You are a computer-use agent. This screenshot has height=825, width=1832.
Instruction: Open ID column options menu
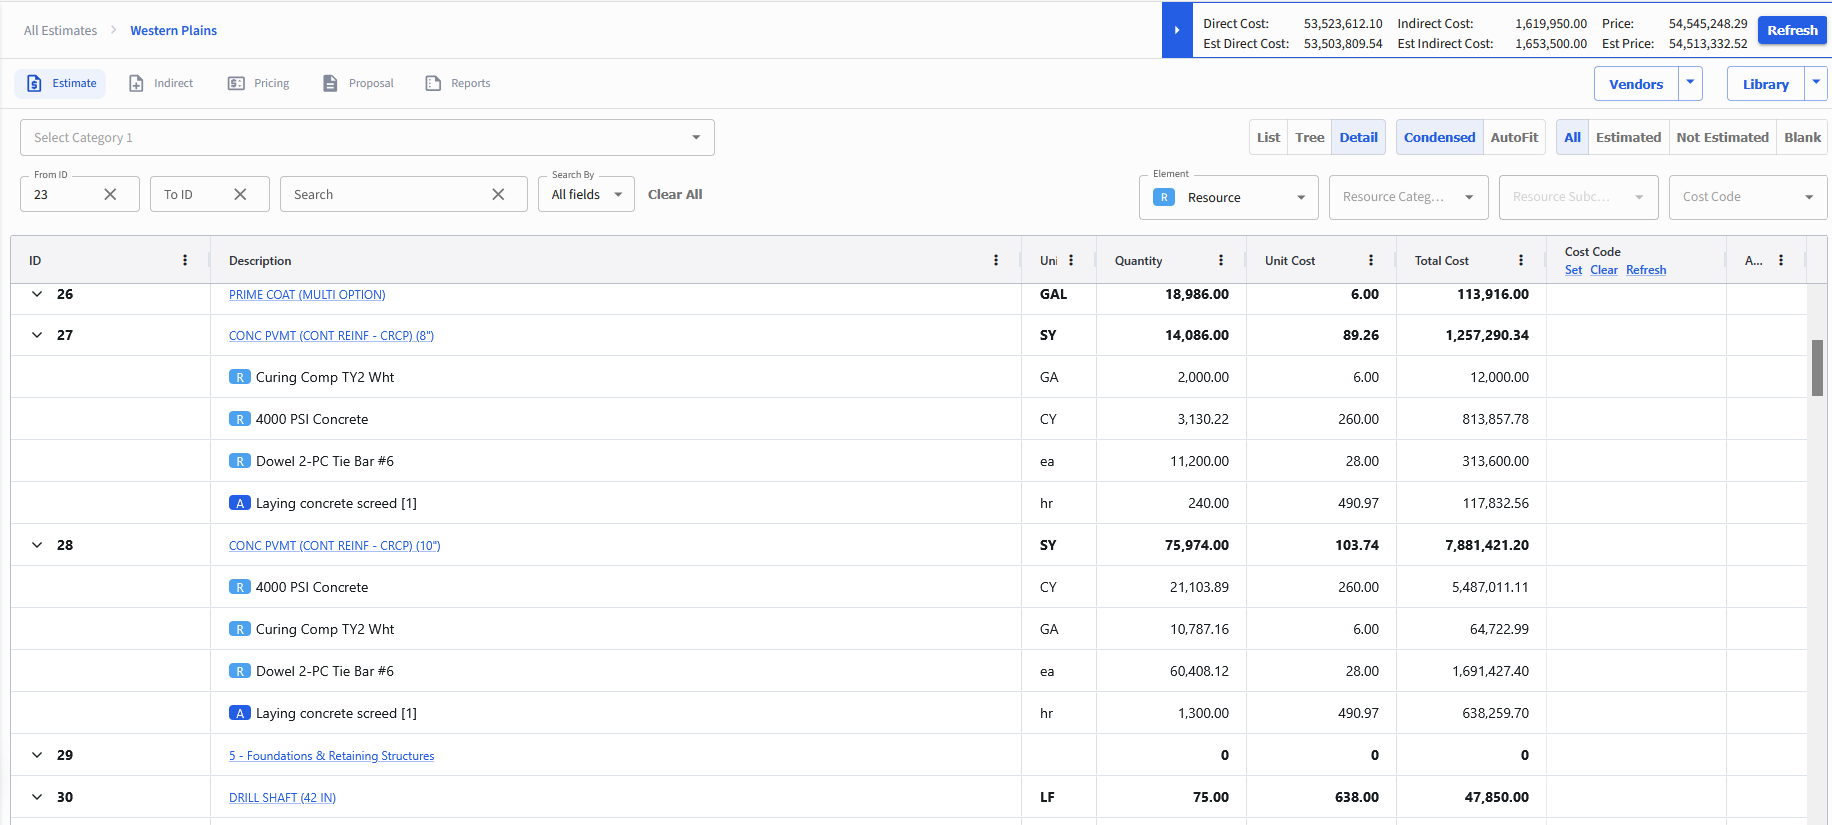(185, 260)
